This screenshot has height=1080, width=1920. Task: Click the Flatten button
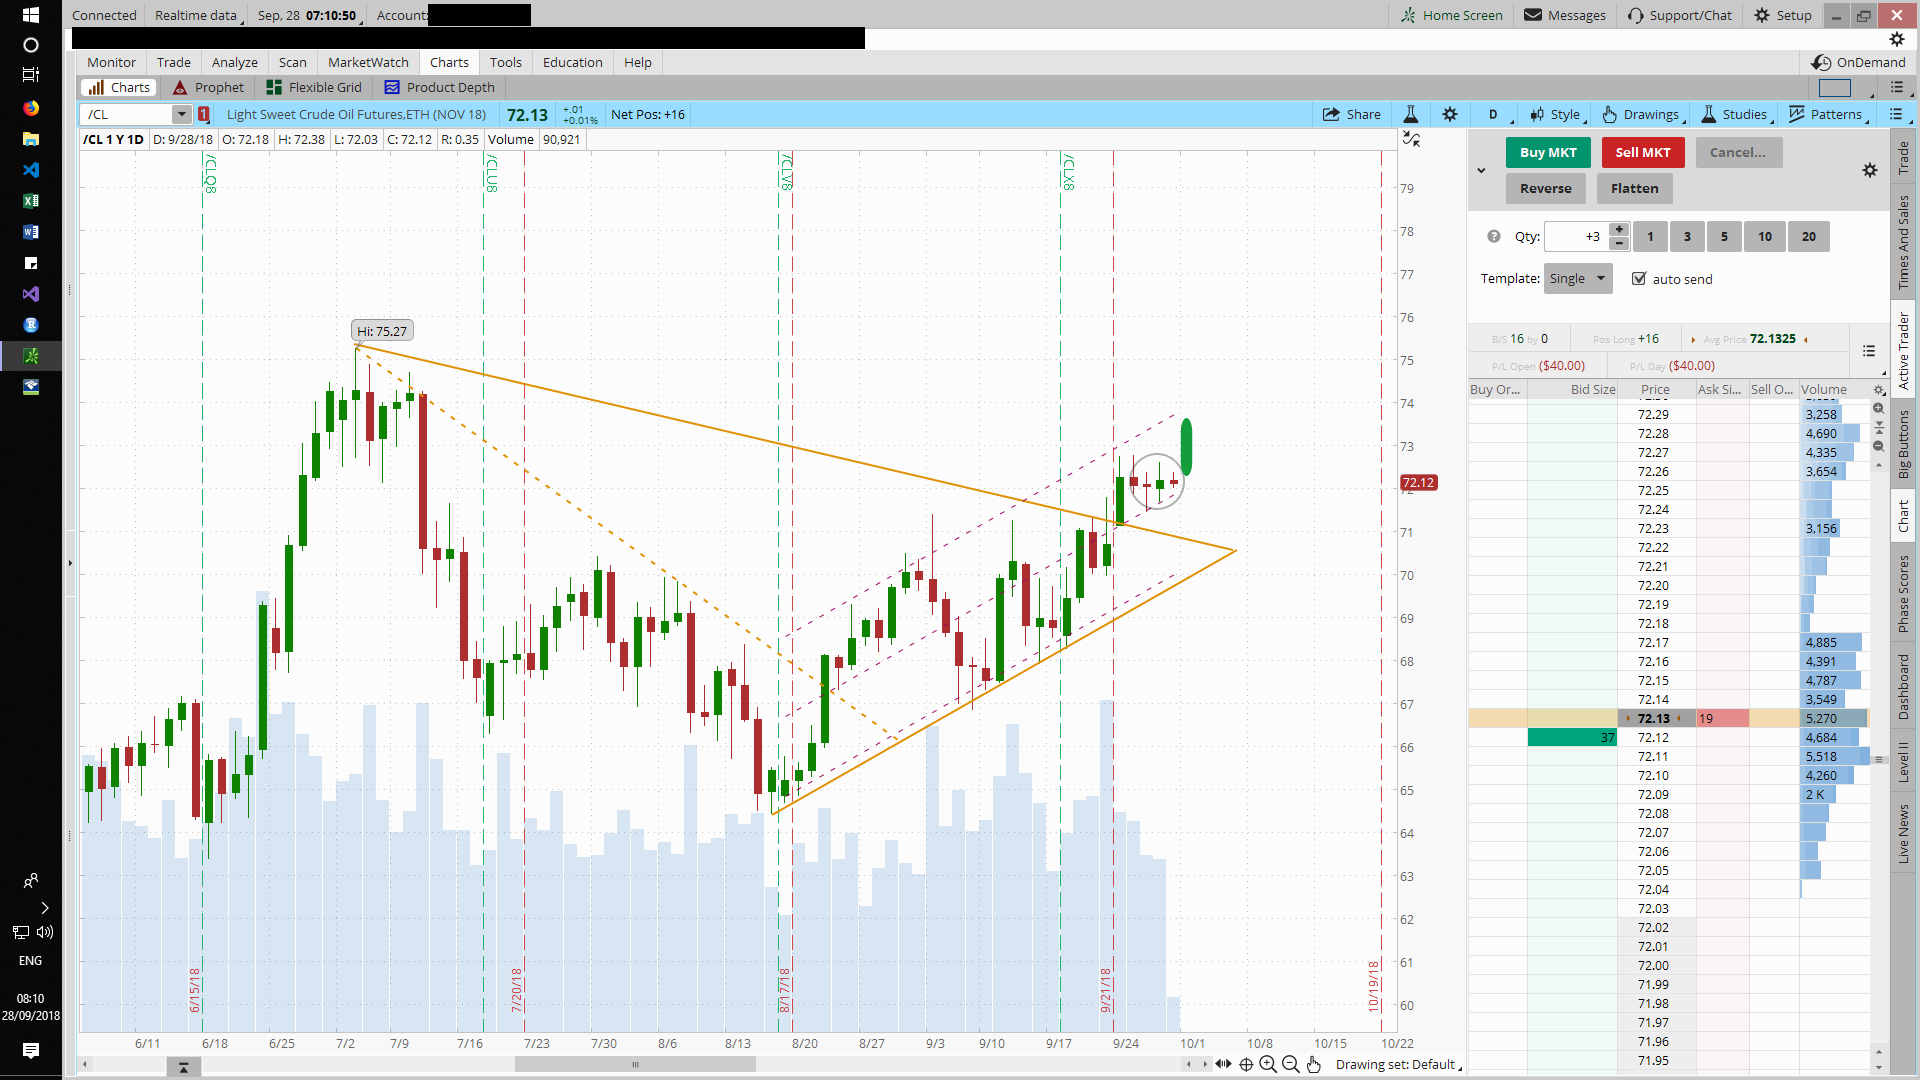1635,188
